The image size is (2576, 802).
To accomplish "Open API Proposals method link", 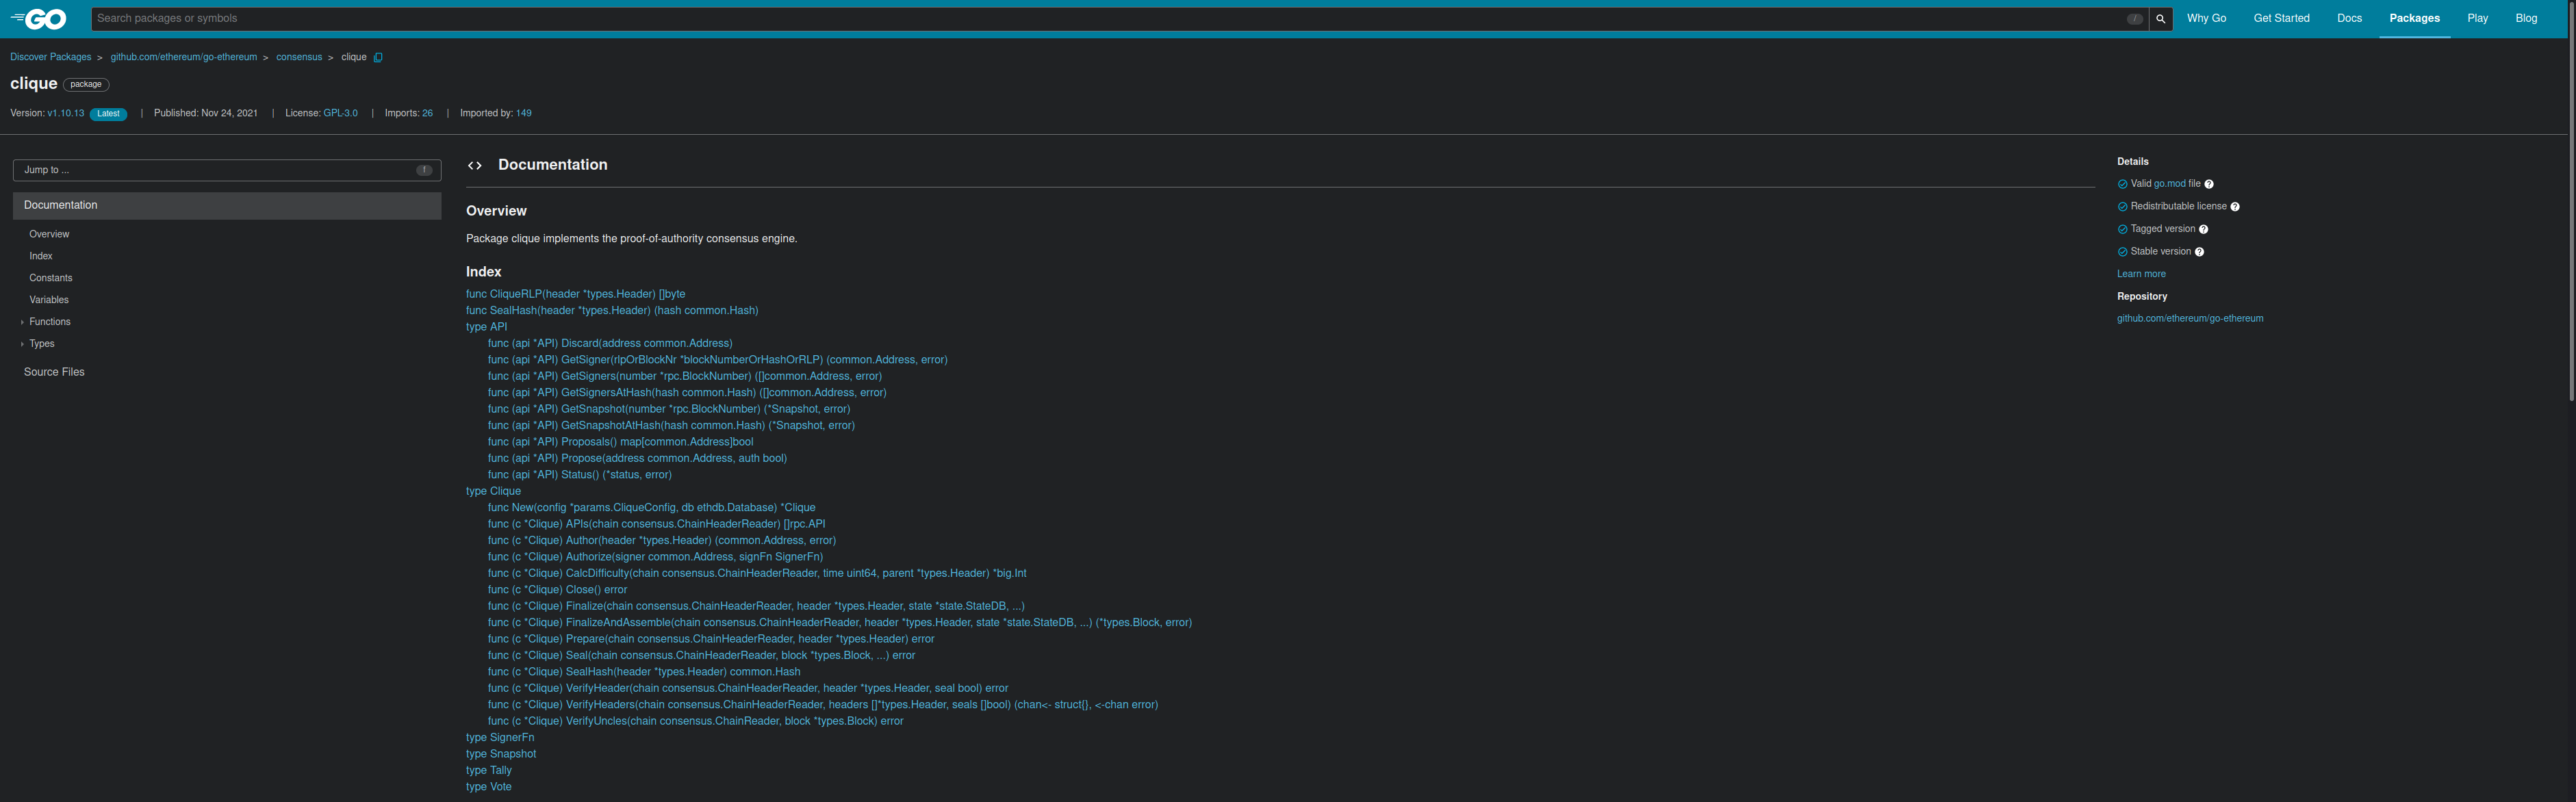I will tap(621, 442).
